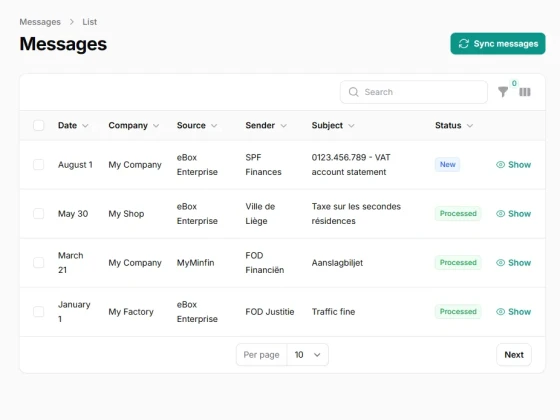Click 'Traffic fine' subject cell

coord(334,311)
